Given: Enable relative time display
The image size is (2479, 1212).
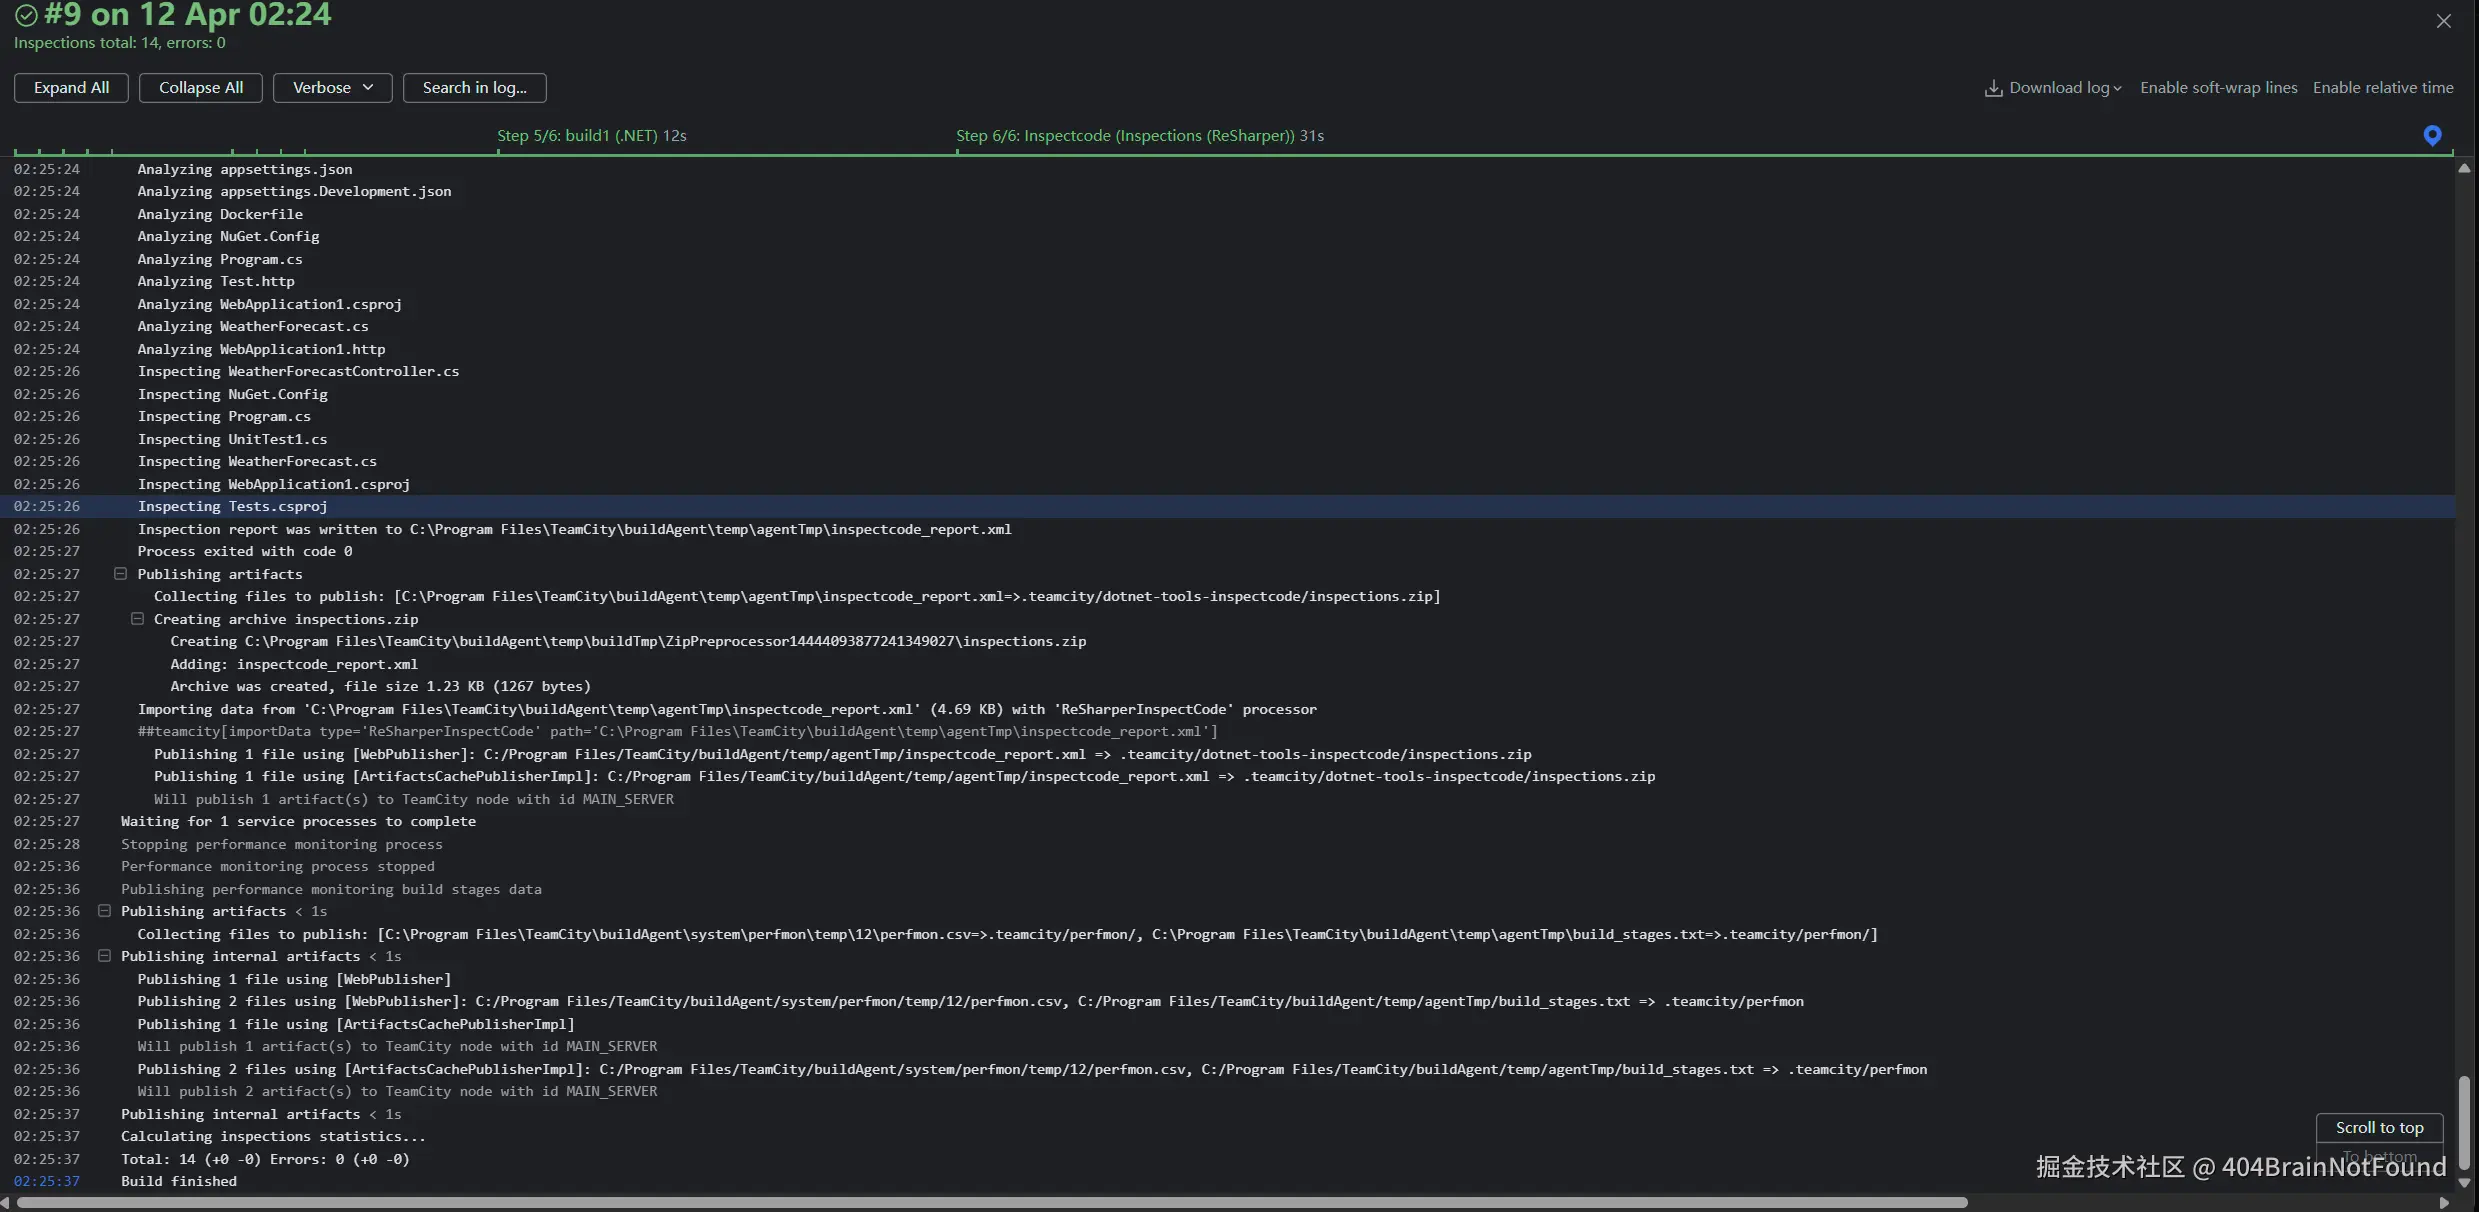Looking at the screenshot, I should (x=2382, y=88).
